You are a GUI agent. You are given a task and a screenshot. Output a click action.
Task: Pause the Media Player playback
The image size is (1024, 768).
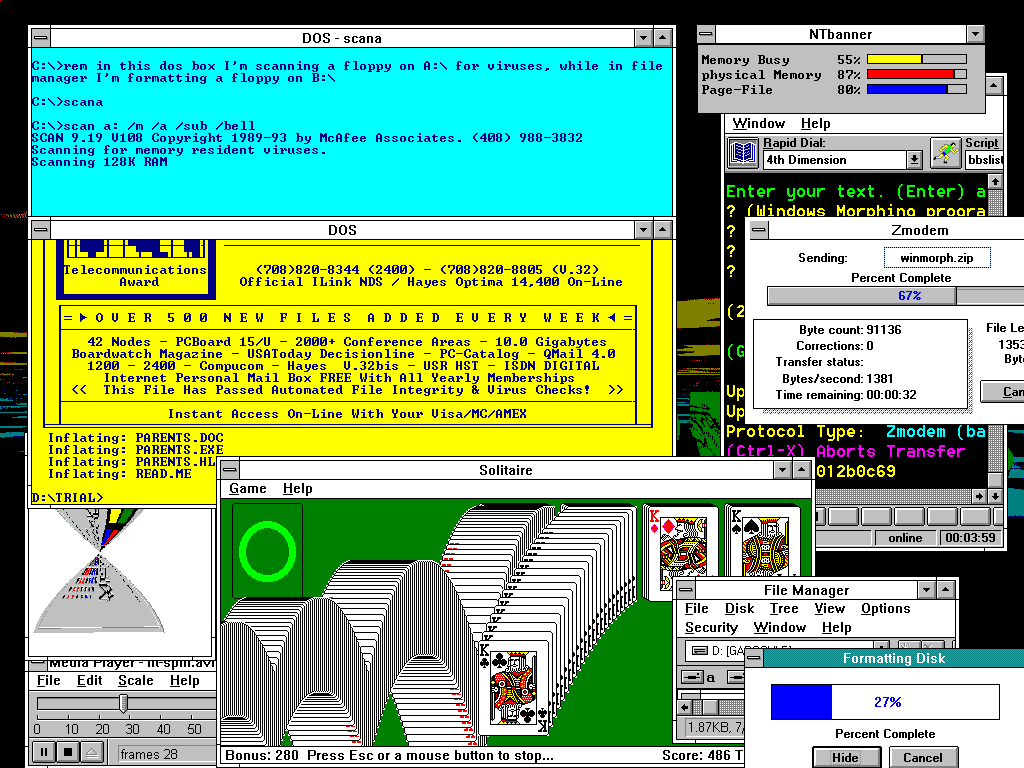click(x=44, y=753)
